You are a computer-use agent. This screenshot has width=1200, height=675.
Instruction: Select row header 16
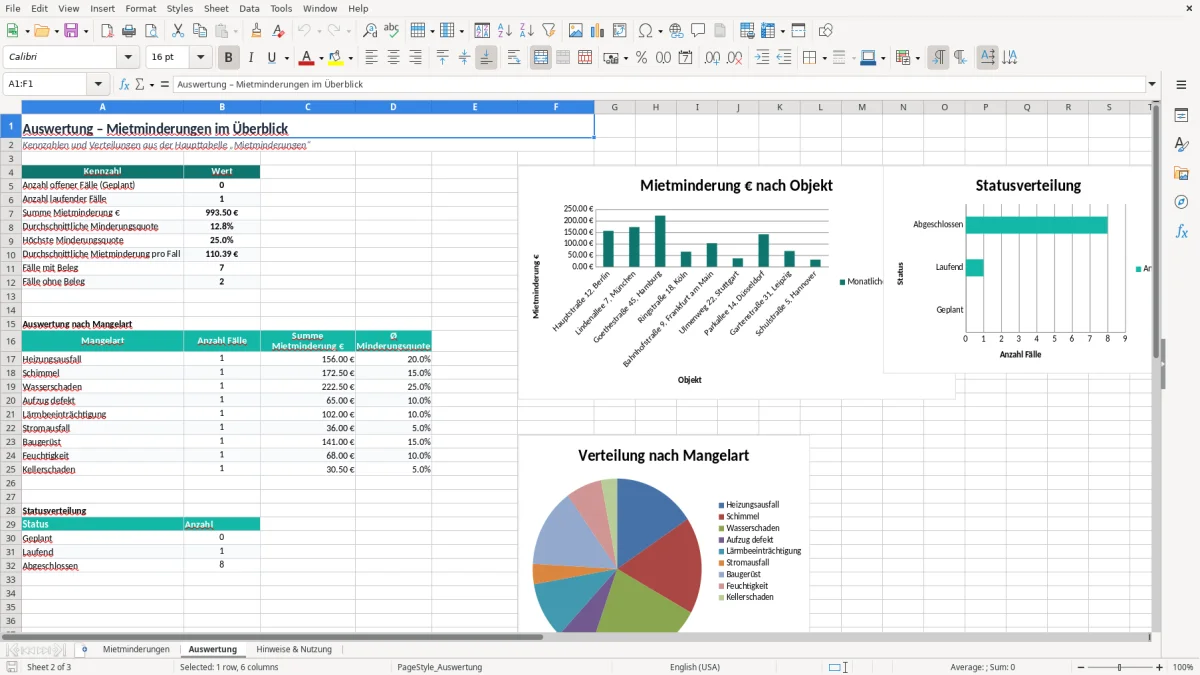coord(11,341)
